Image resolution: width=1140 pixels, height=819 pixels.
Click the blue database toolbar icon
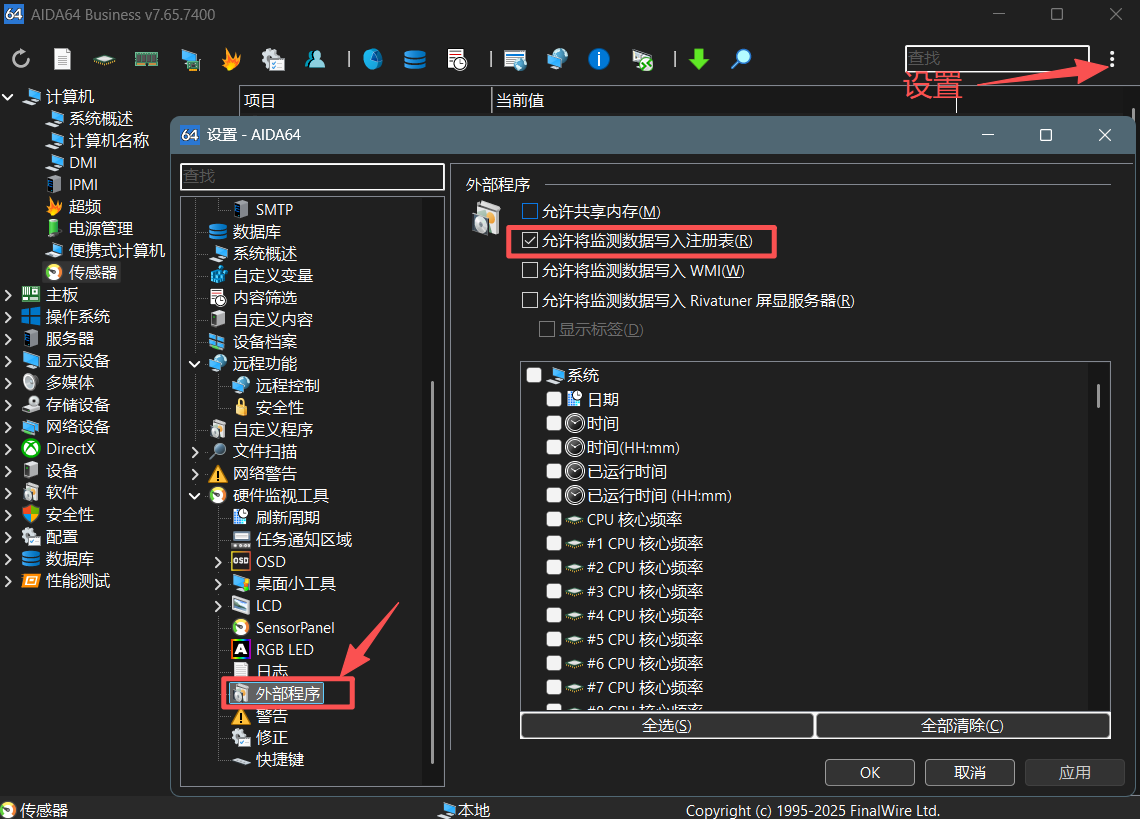click(414, 59)
